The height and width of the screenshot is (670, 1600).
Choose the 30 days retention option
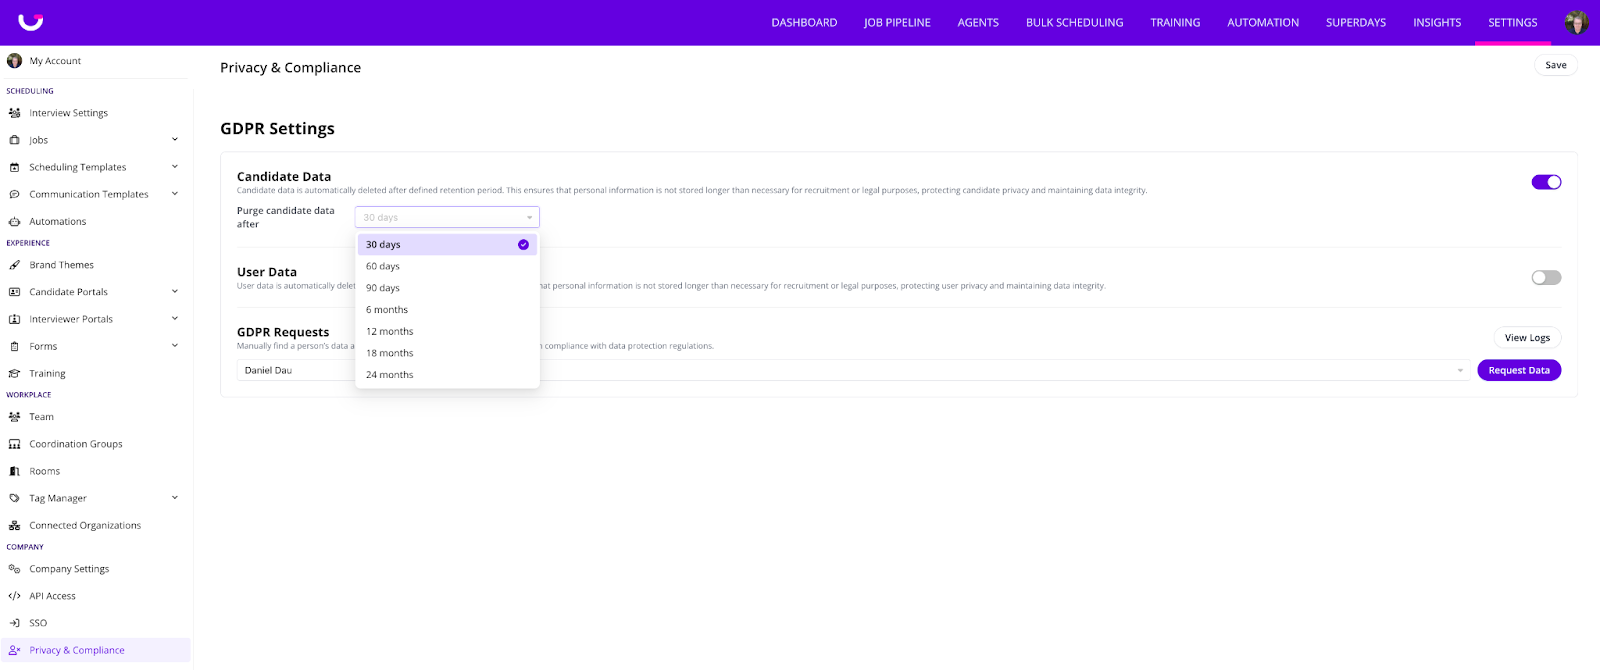pyautogui.click(x=447, y=244)
